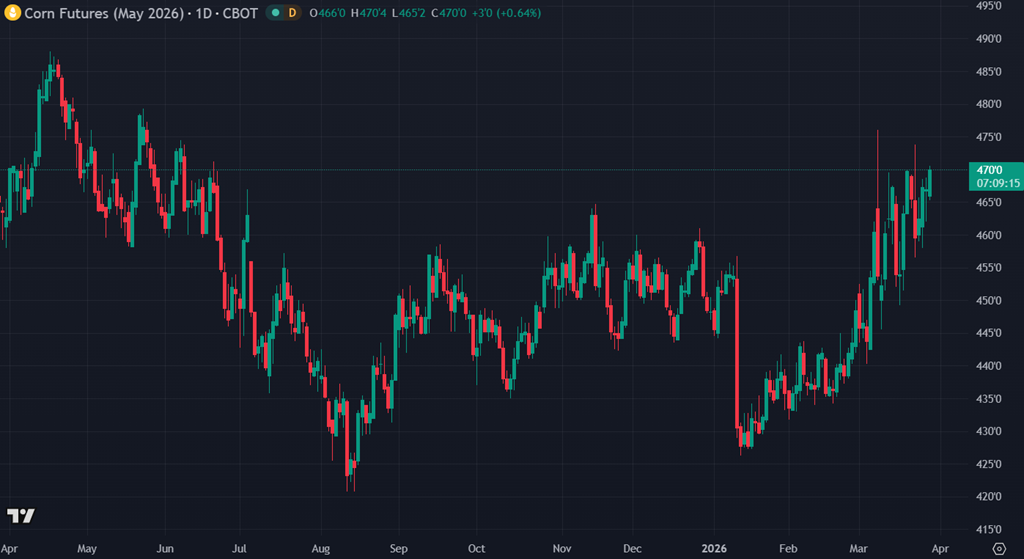This screenshot has width=1024, height=559.
Task: Click the corn symbol icon in header
Action: [13, 13]
